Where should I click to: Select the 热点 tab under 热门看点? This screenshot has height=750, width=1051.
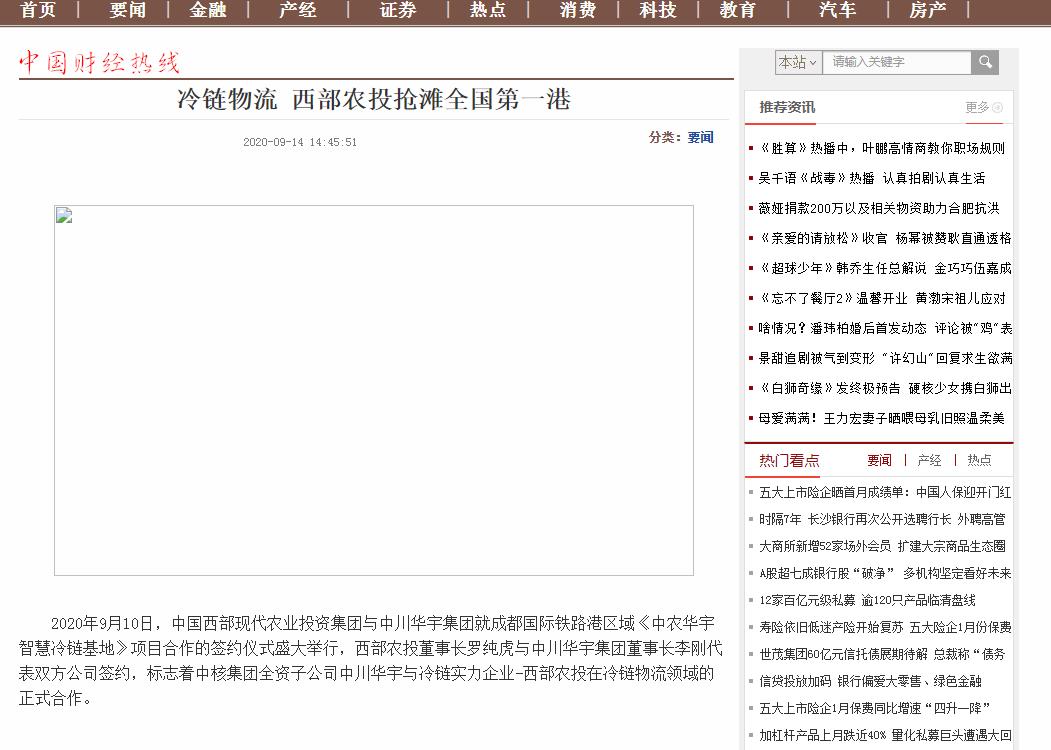pos(979,460)
